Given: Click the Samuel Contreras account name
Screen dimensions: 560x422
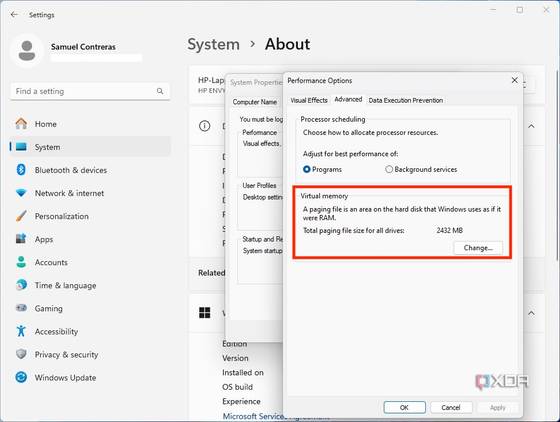Looking at the screenshot, I should click(x=83, y=47).
